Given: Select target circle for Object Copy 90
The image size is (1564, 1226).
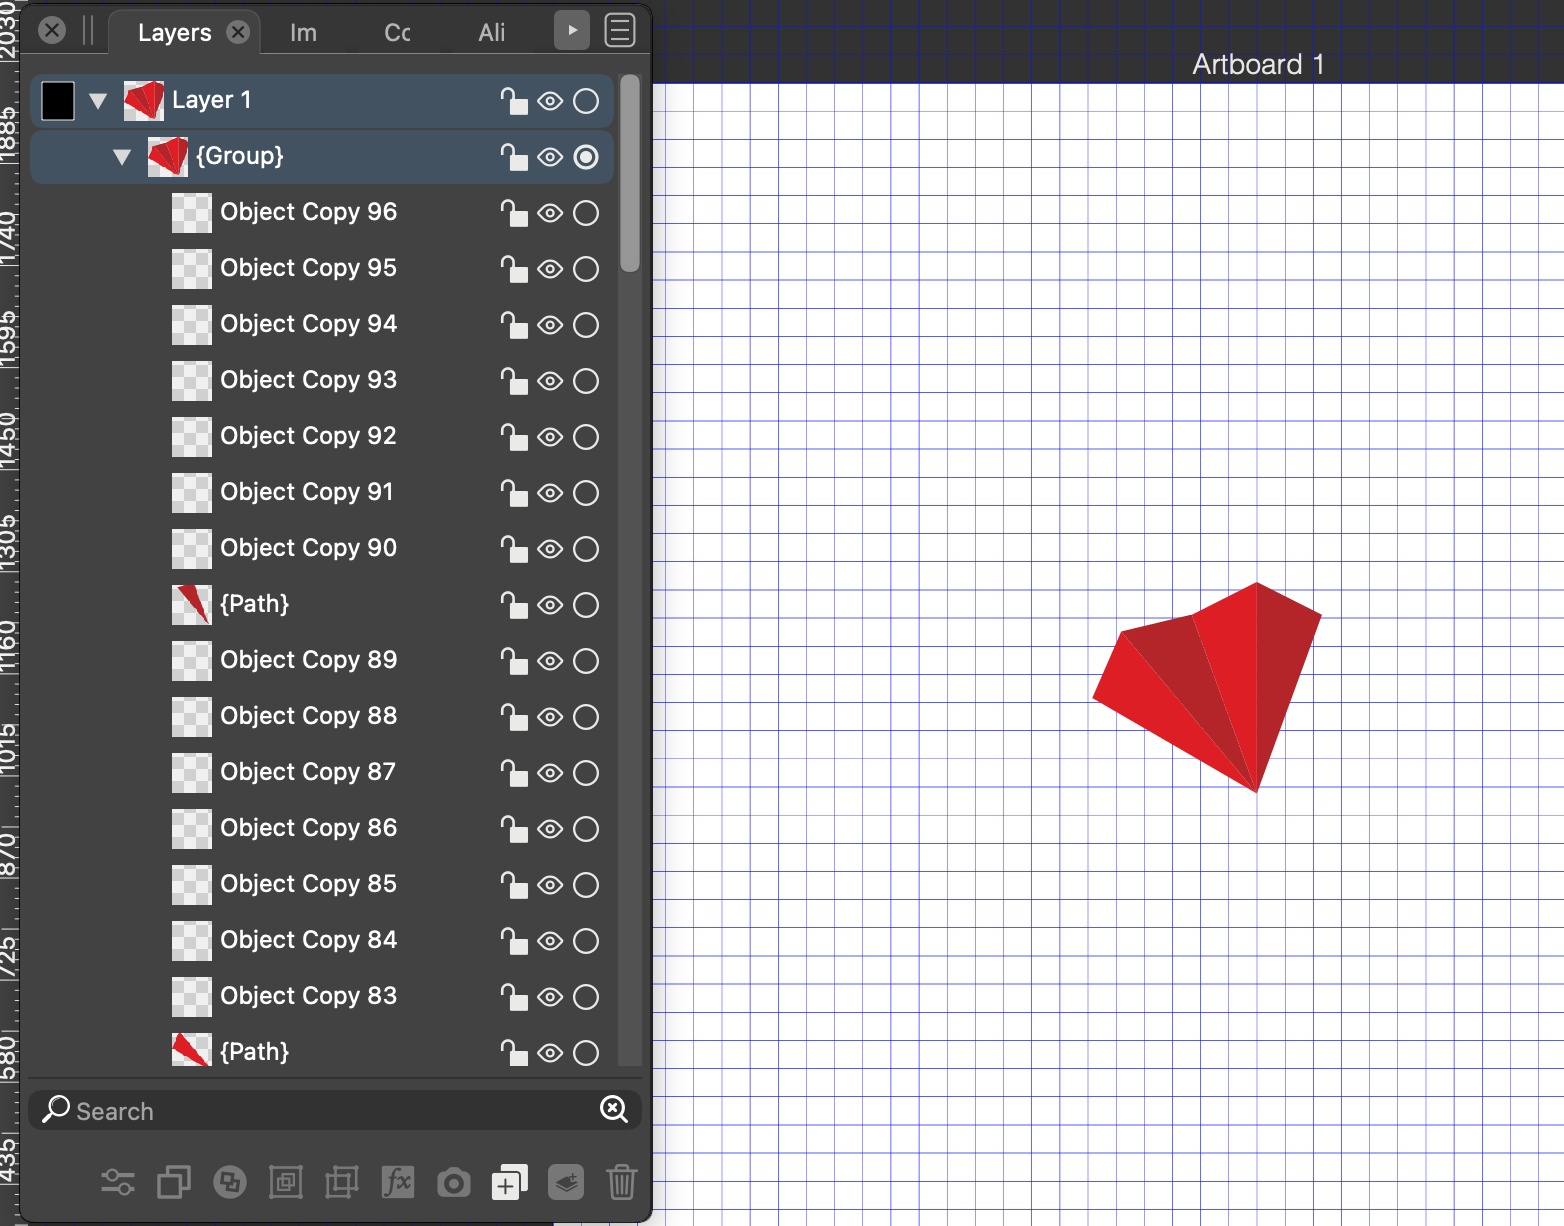Looking at the screenshot, I should 586,549.
